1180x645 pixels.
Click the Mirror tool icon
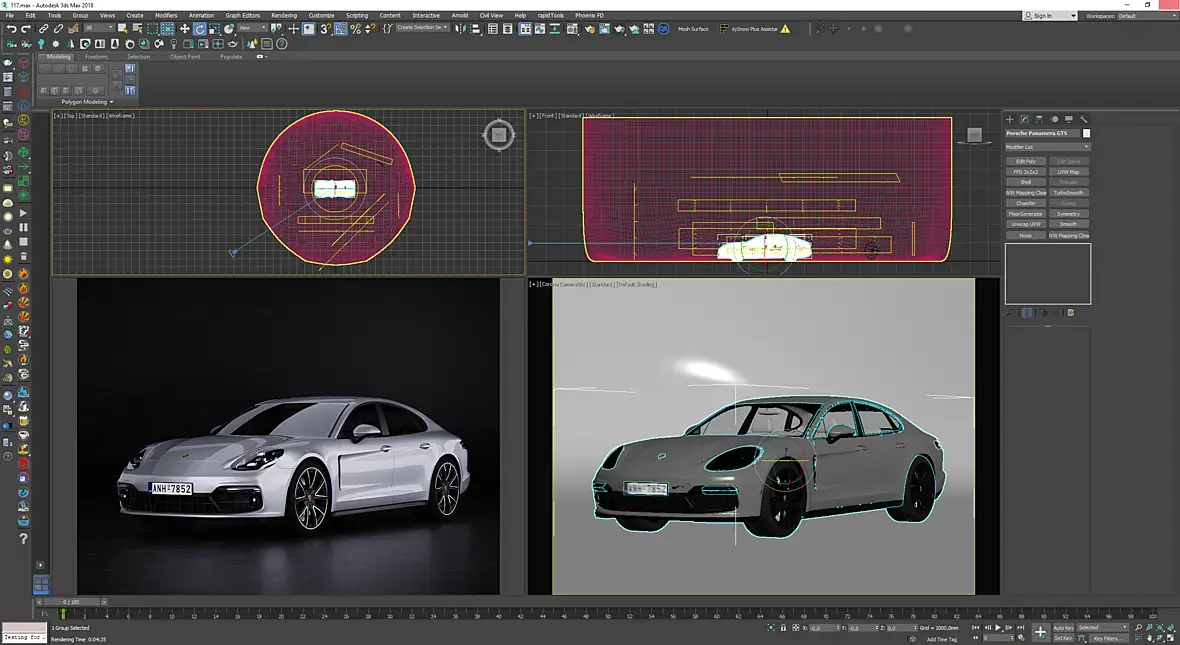[x=461, y=29]
